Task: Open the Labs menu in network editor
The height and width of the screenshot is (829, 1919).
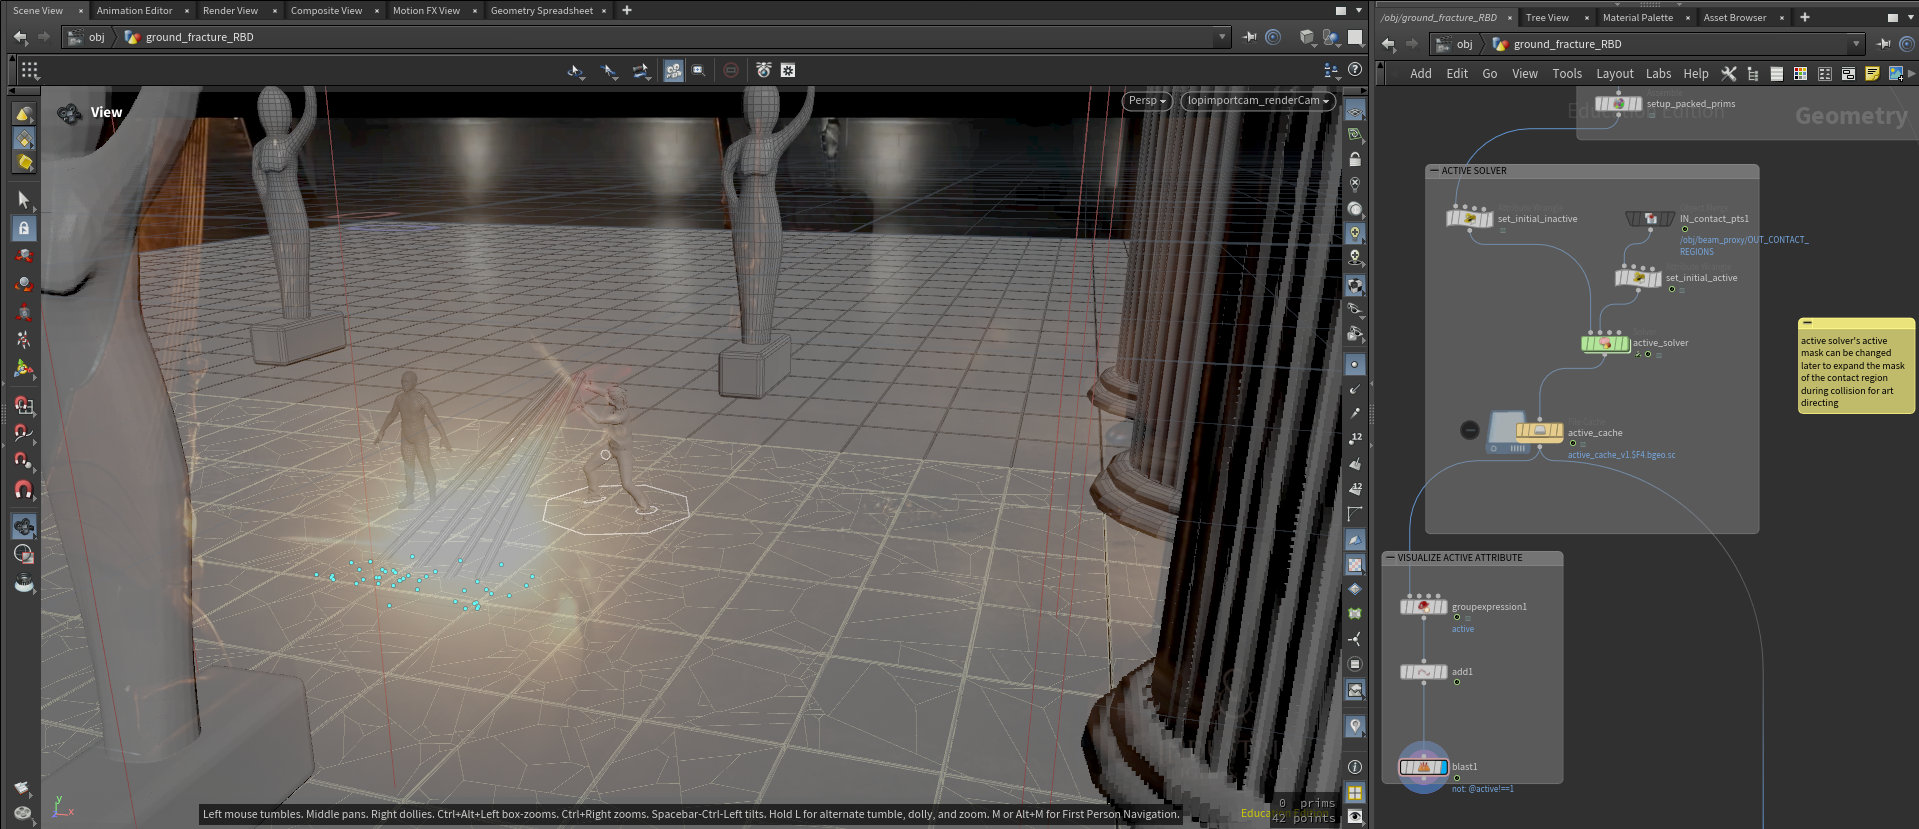Action: (x=1658, y=74)
